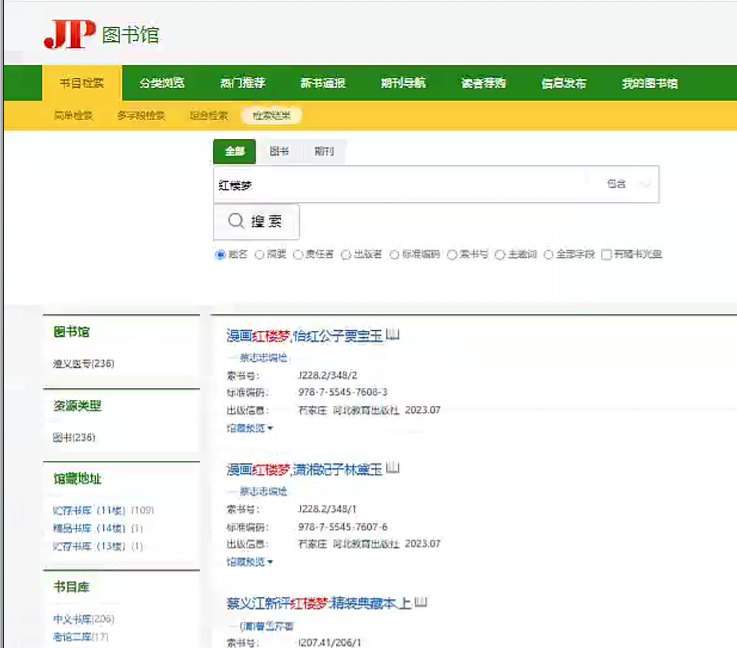Enable the 有随书光盘 checkbox

(x=606, y=255)
